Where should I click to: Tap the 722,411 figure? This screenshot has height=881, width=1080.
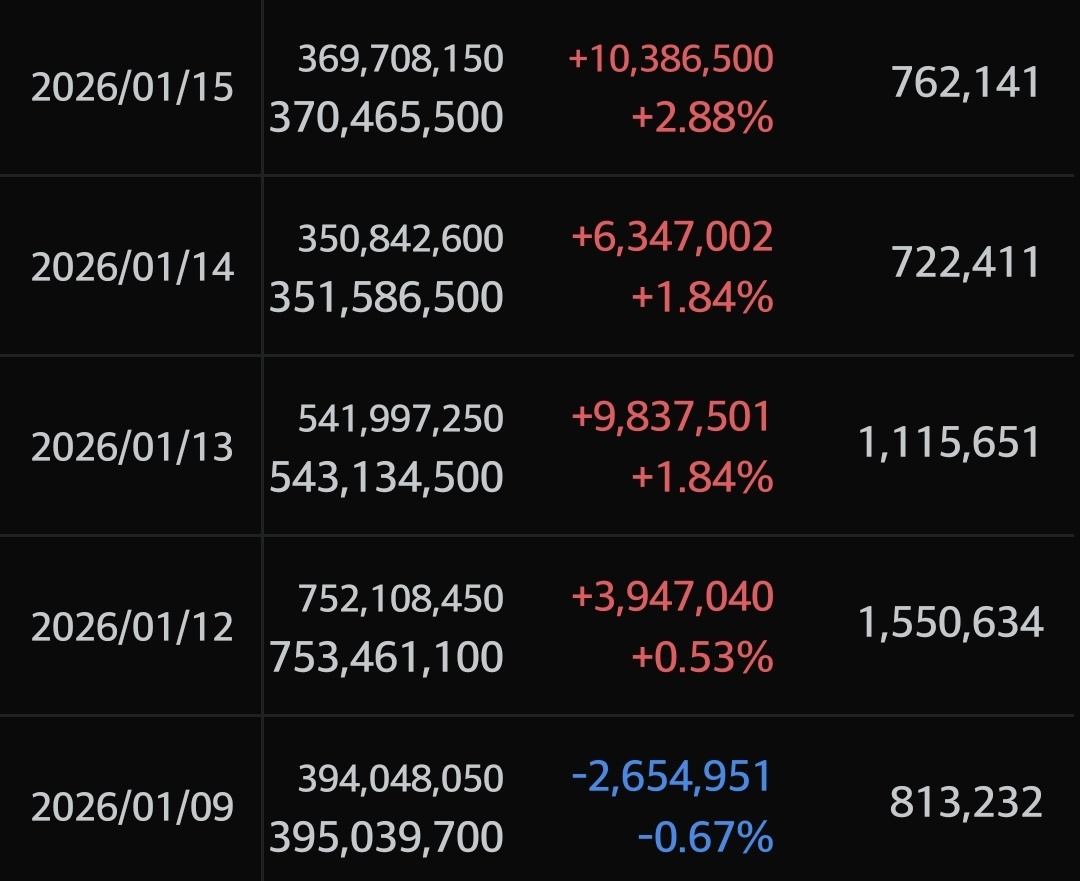tap(966, 264)
